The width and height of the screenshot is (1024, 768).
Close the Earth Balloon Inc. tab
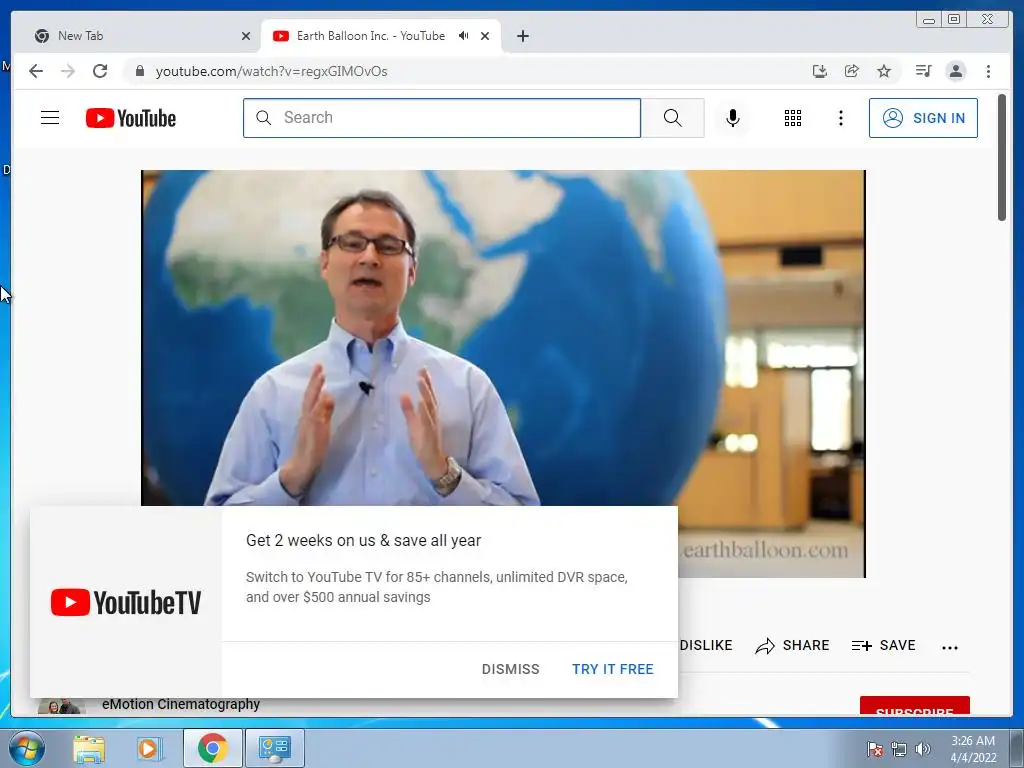coord(485,36)
